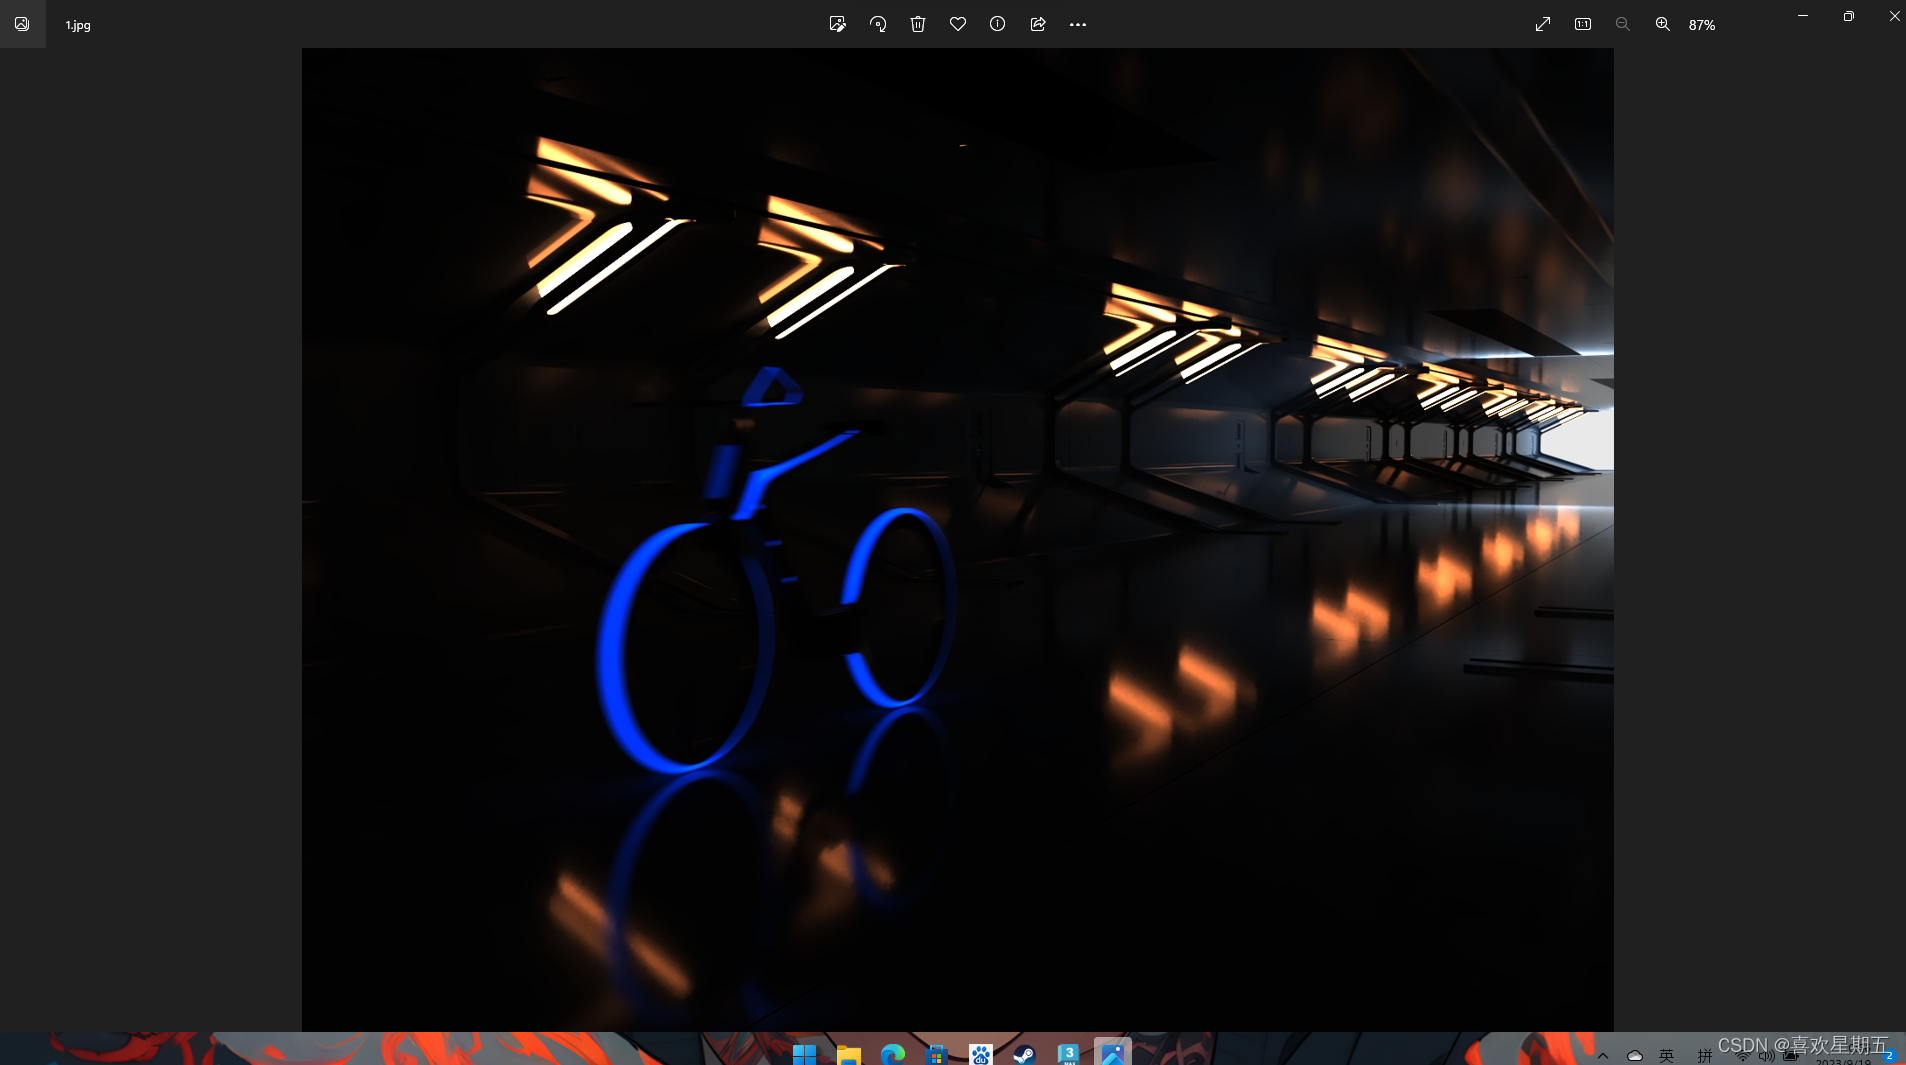Show file info panel
Image resolution: width=1906 pixels, height=1065 pixels.
coord(998,24)
